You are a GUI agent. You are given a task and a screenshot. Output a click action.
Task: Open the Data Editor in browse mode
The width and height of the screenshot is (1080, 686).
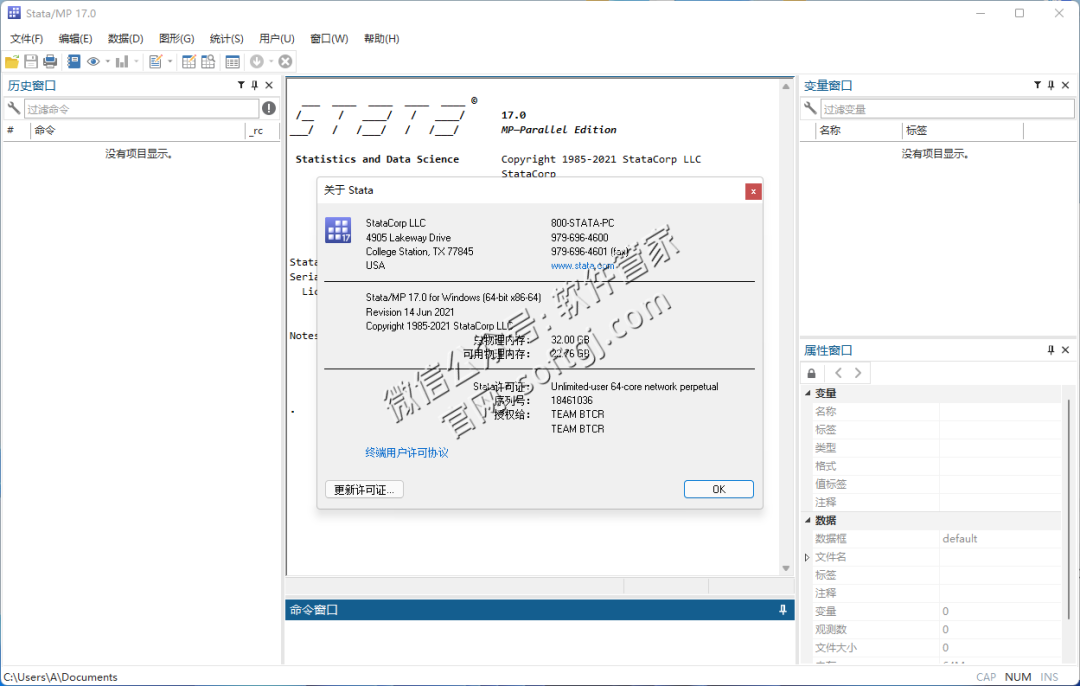point(208,61)
